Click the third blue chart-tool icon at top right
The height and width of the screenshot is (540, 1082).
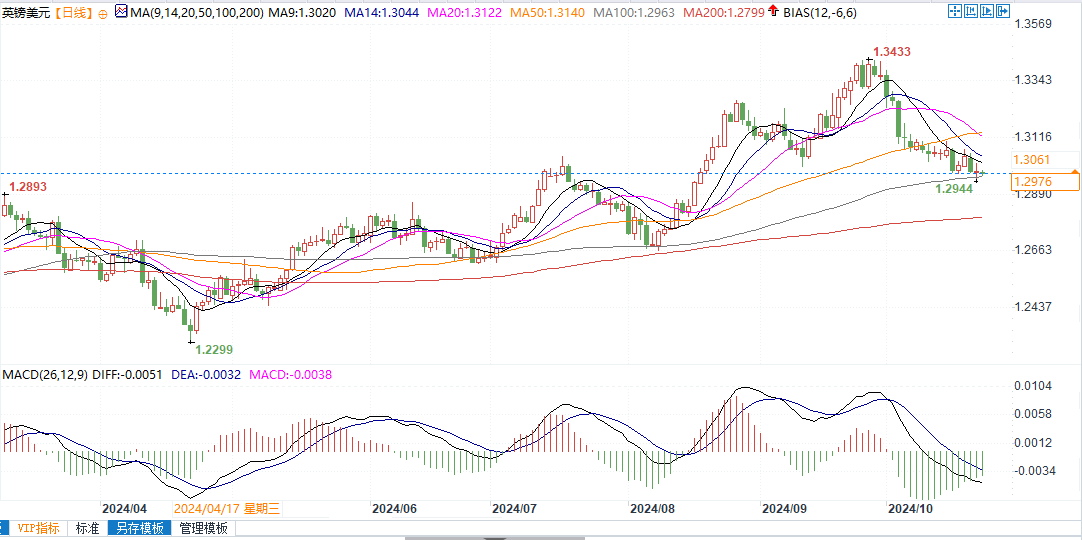click(987, 10)
